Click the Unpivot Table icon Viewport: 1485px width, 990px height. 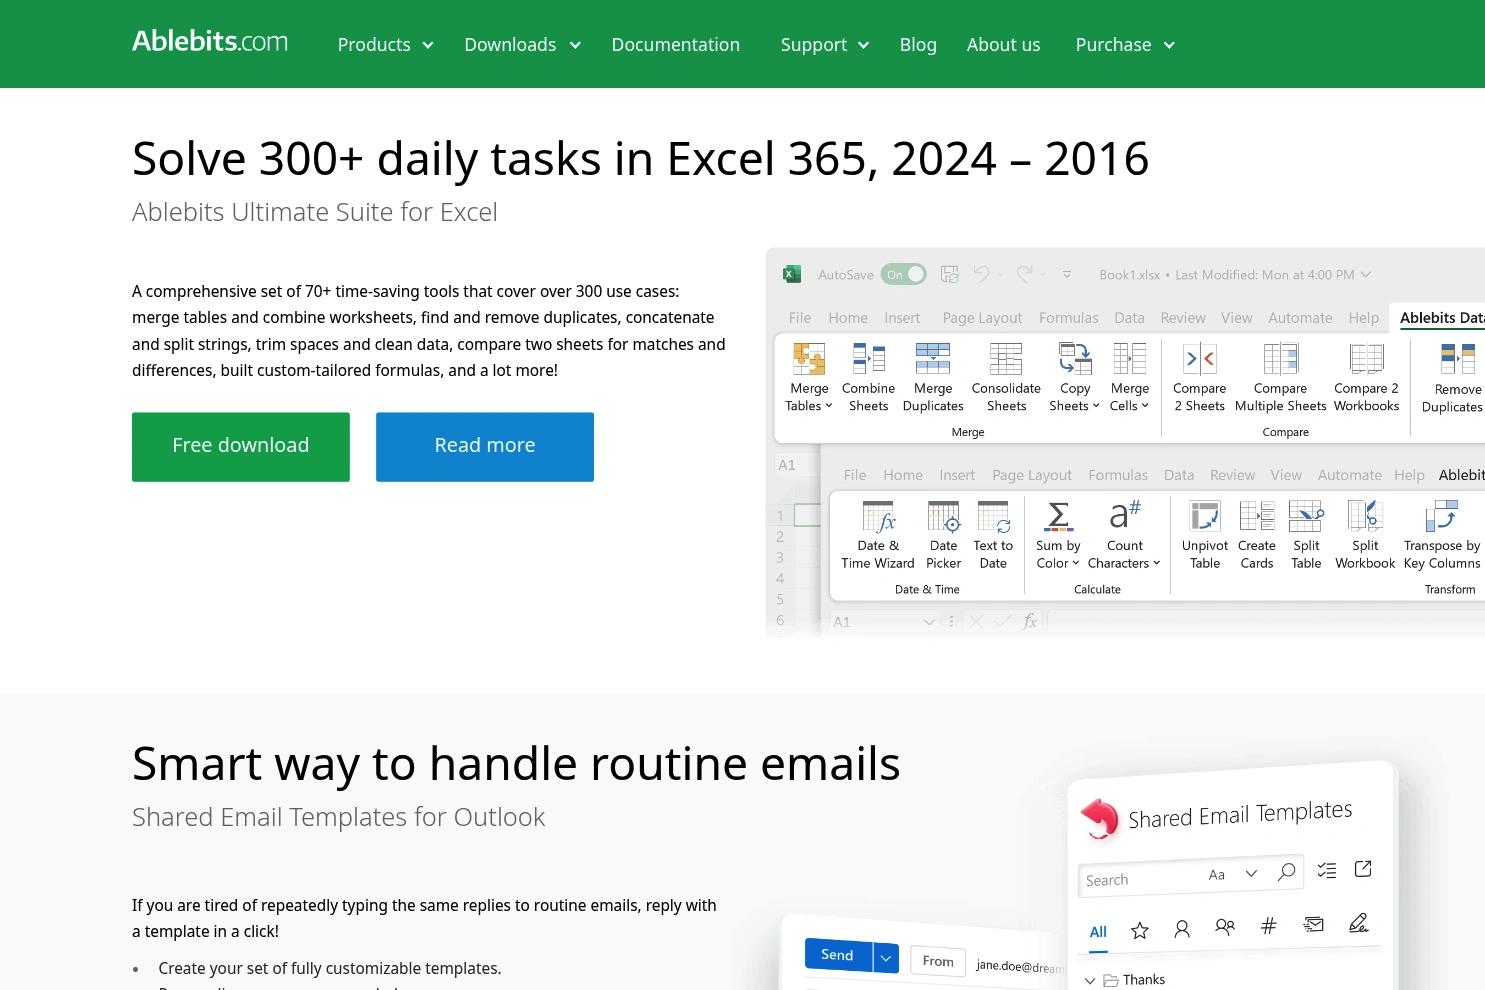click(1204, 516)
